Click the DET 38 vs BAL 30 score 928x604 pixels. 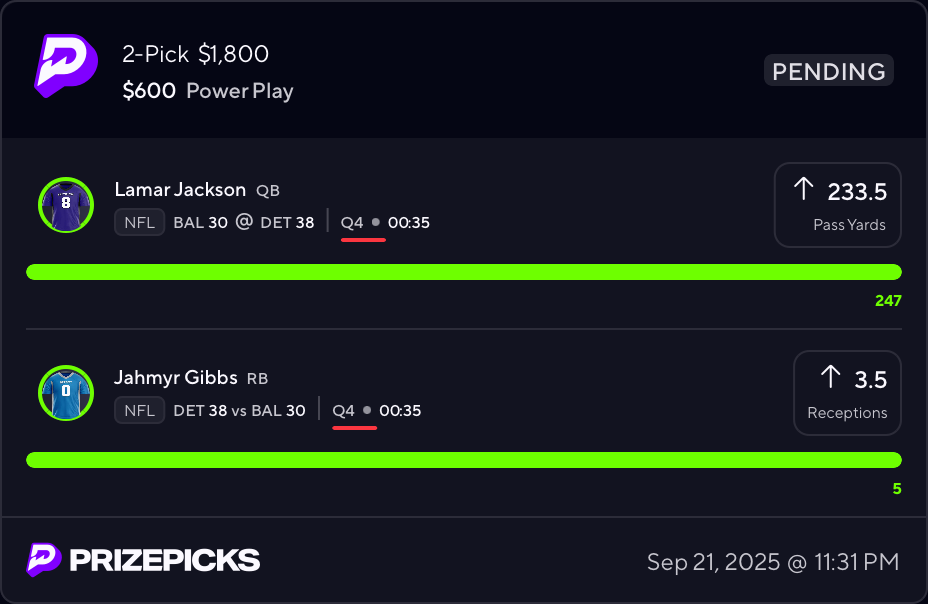coord(239,410)
